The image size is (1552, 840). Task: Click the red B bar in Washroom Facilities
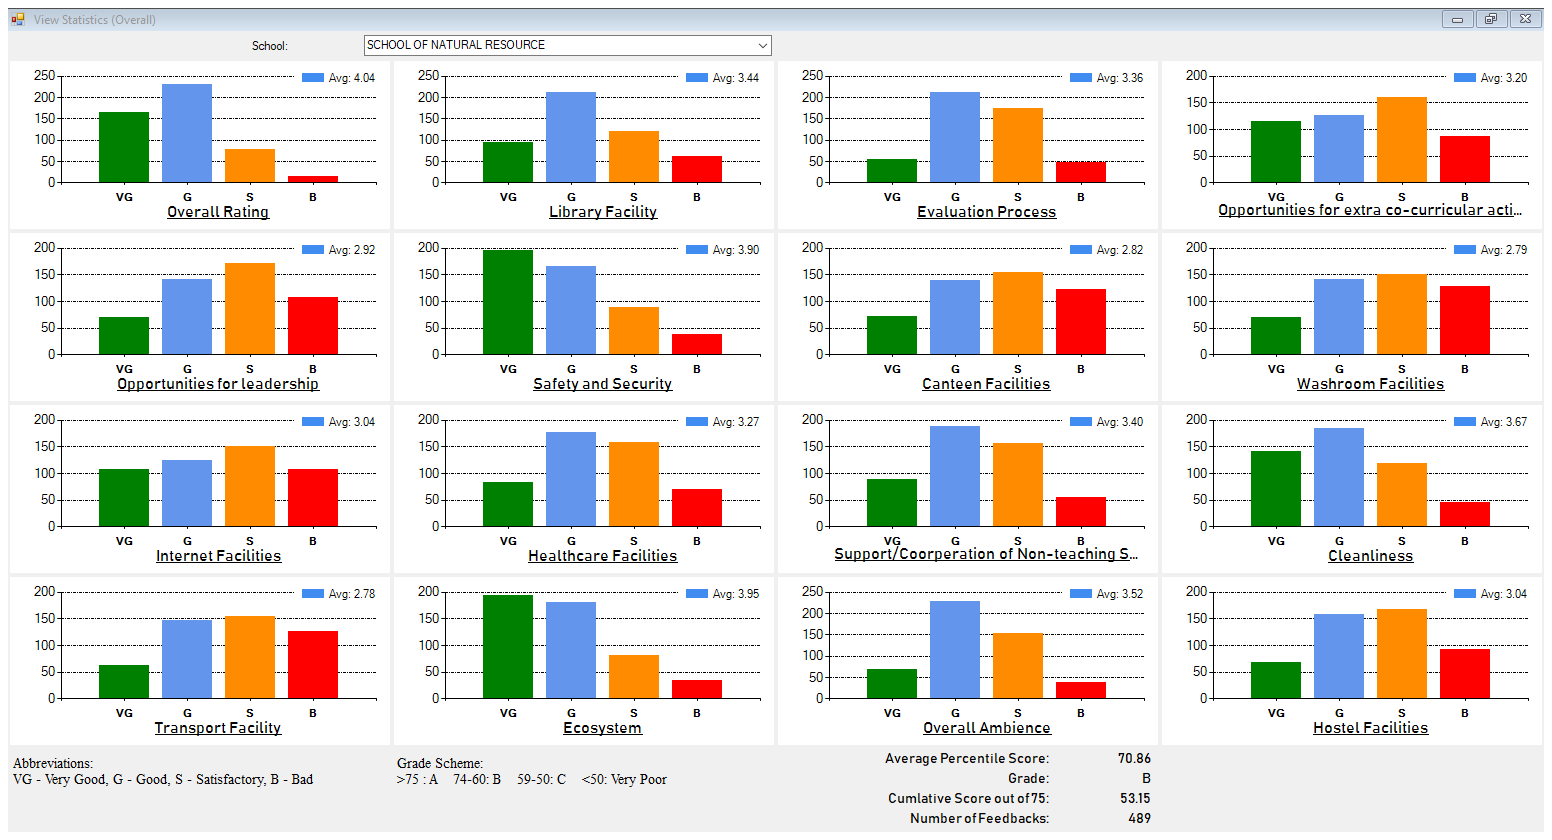[1464, 320]
